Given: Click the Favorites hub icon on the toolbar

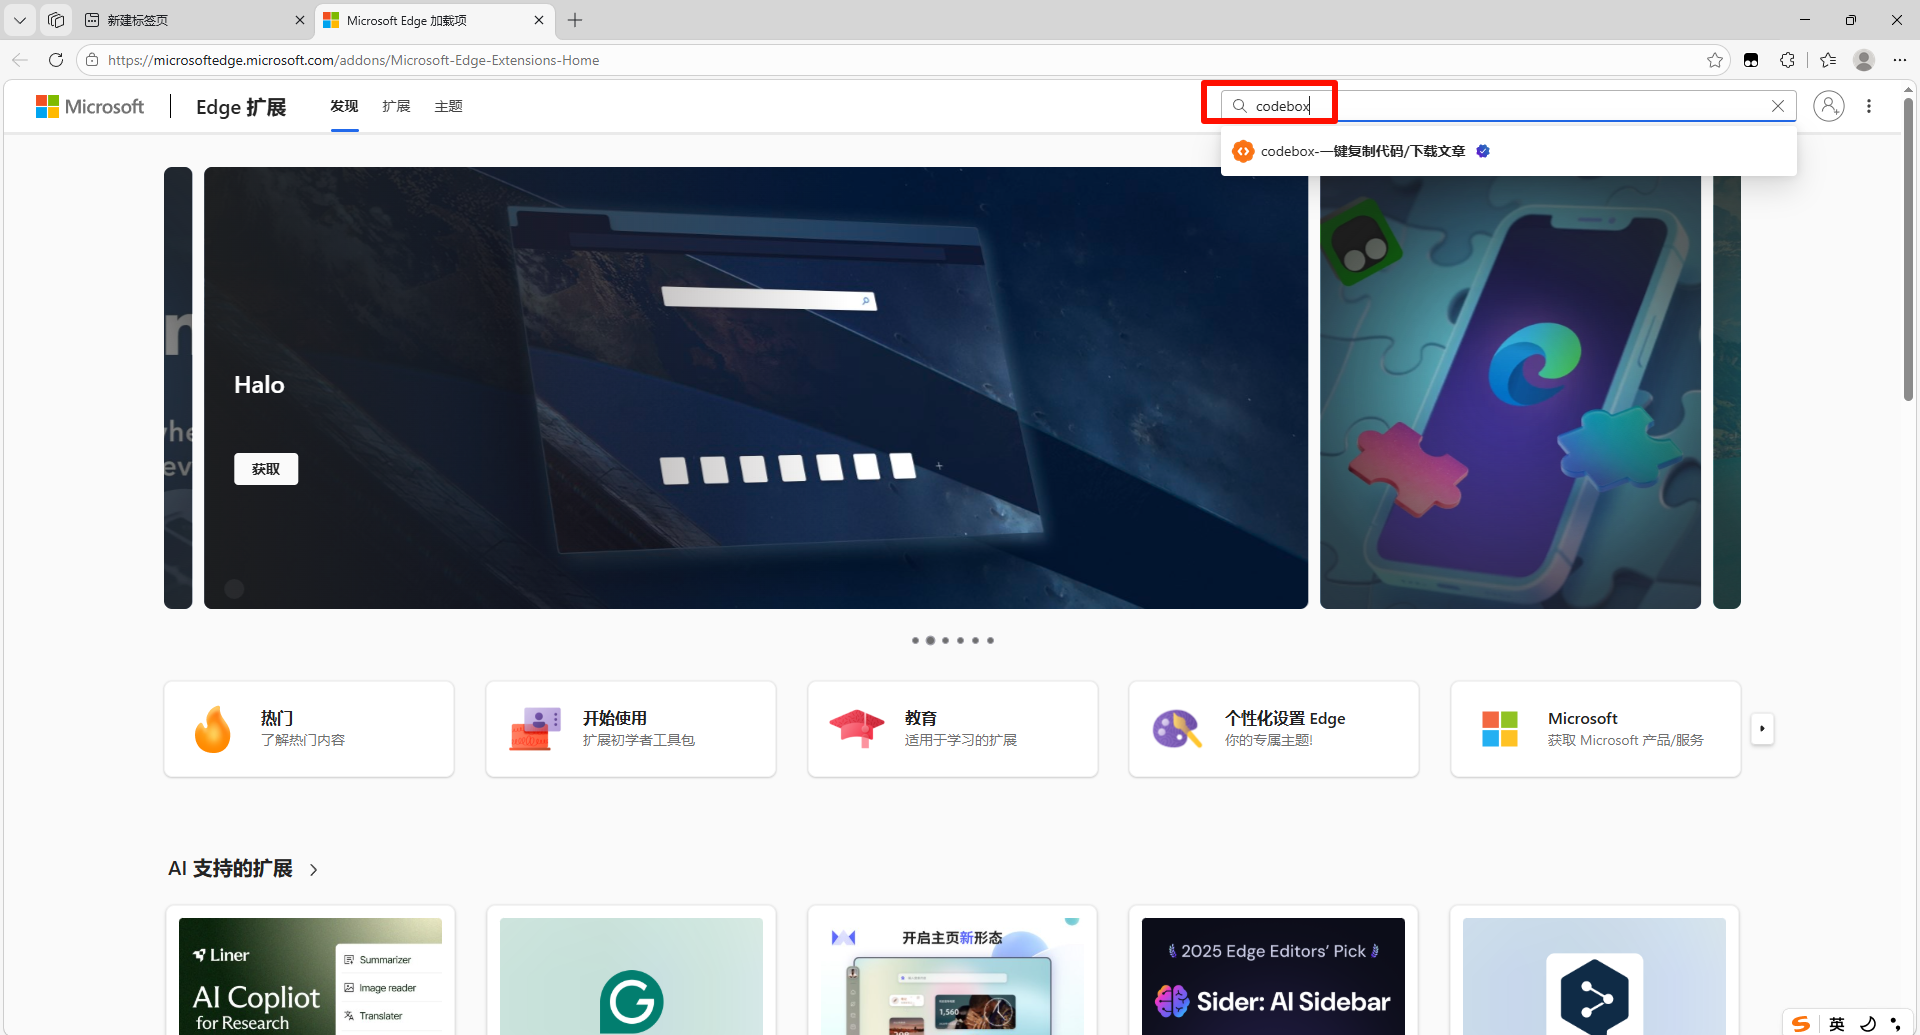Looking at the screenshot, I should tap(1829, 60).
